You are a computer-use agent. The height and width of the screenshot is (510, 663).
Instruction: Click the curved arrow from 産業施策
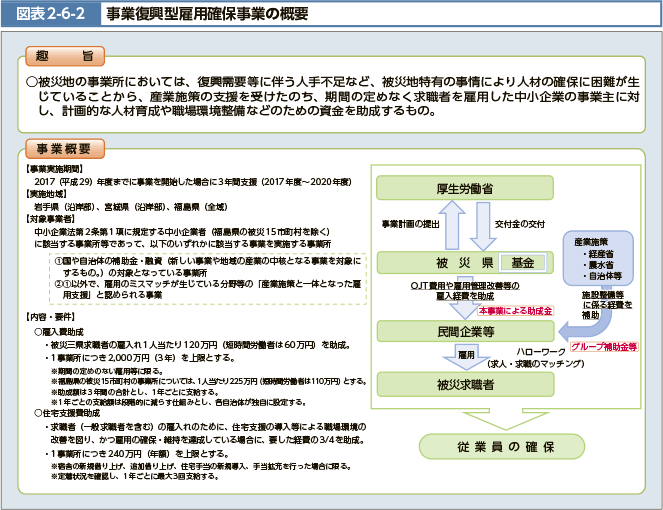(575, 318)
